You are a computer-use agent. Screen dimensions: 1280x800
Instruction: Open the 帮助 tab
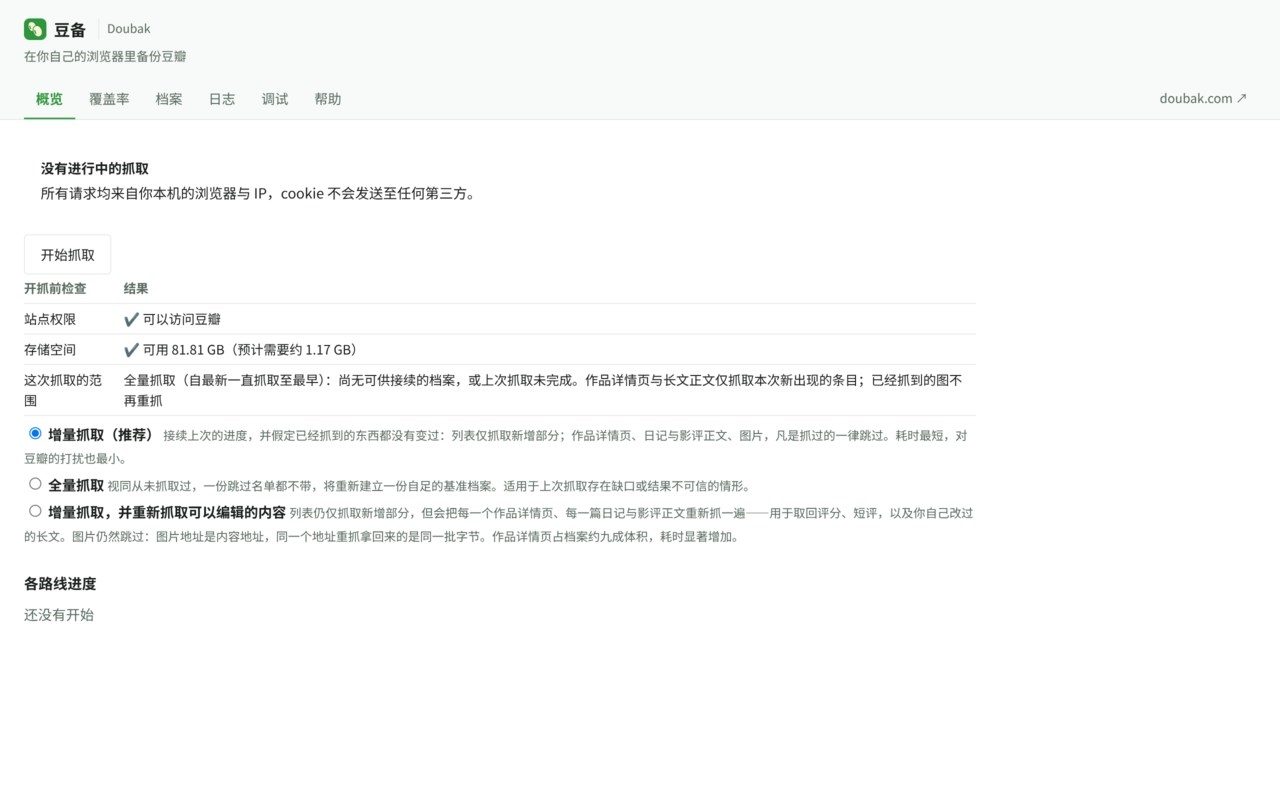coord(328,99)
